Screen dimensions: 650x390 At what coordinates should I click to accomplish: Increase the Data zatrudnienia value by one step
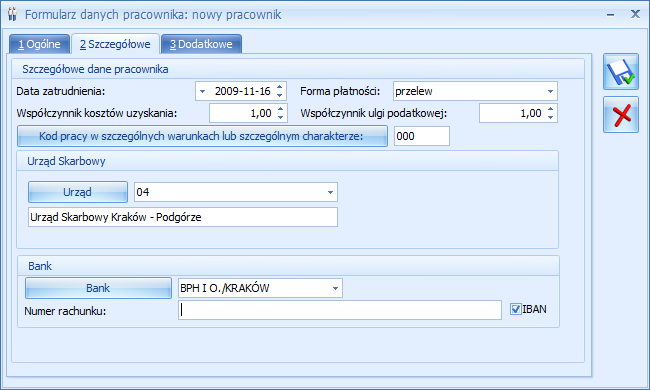point(279,87)
